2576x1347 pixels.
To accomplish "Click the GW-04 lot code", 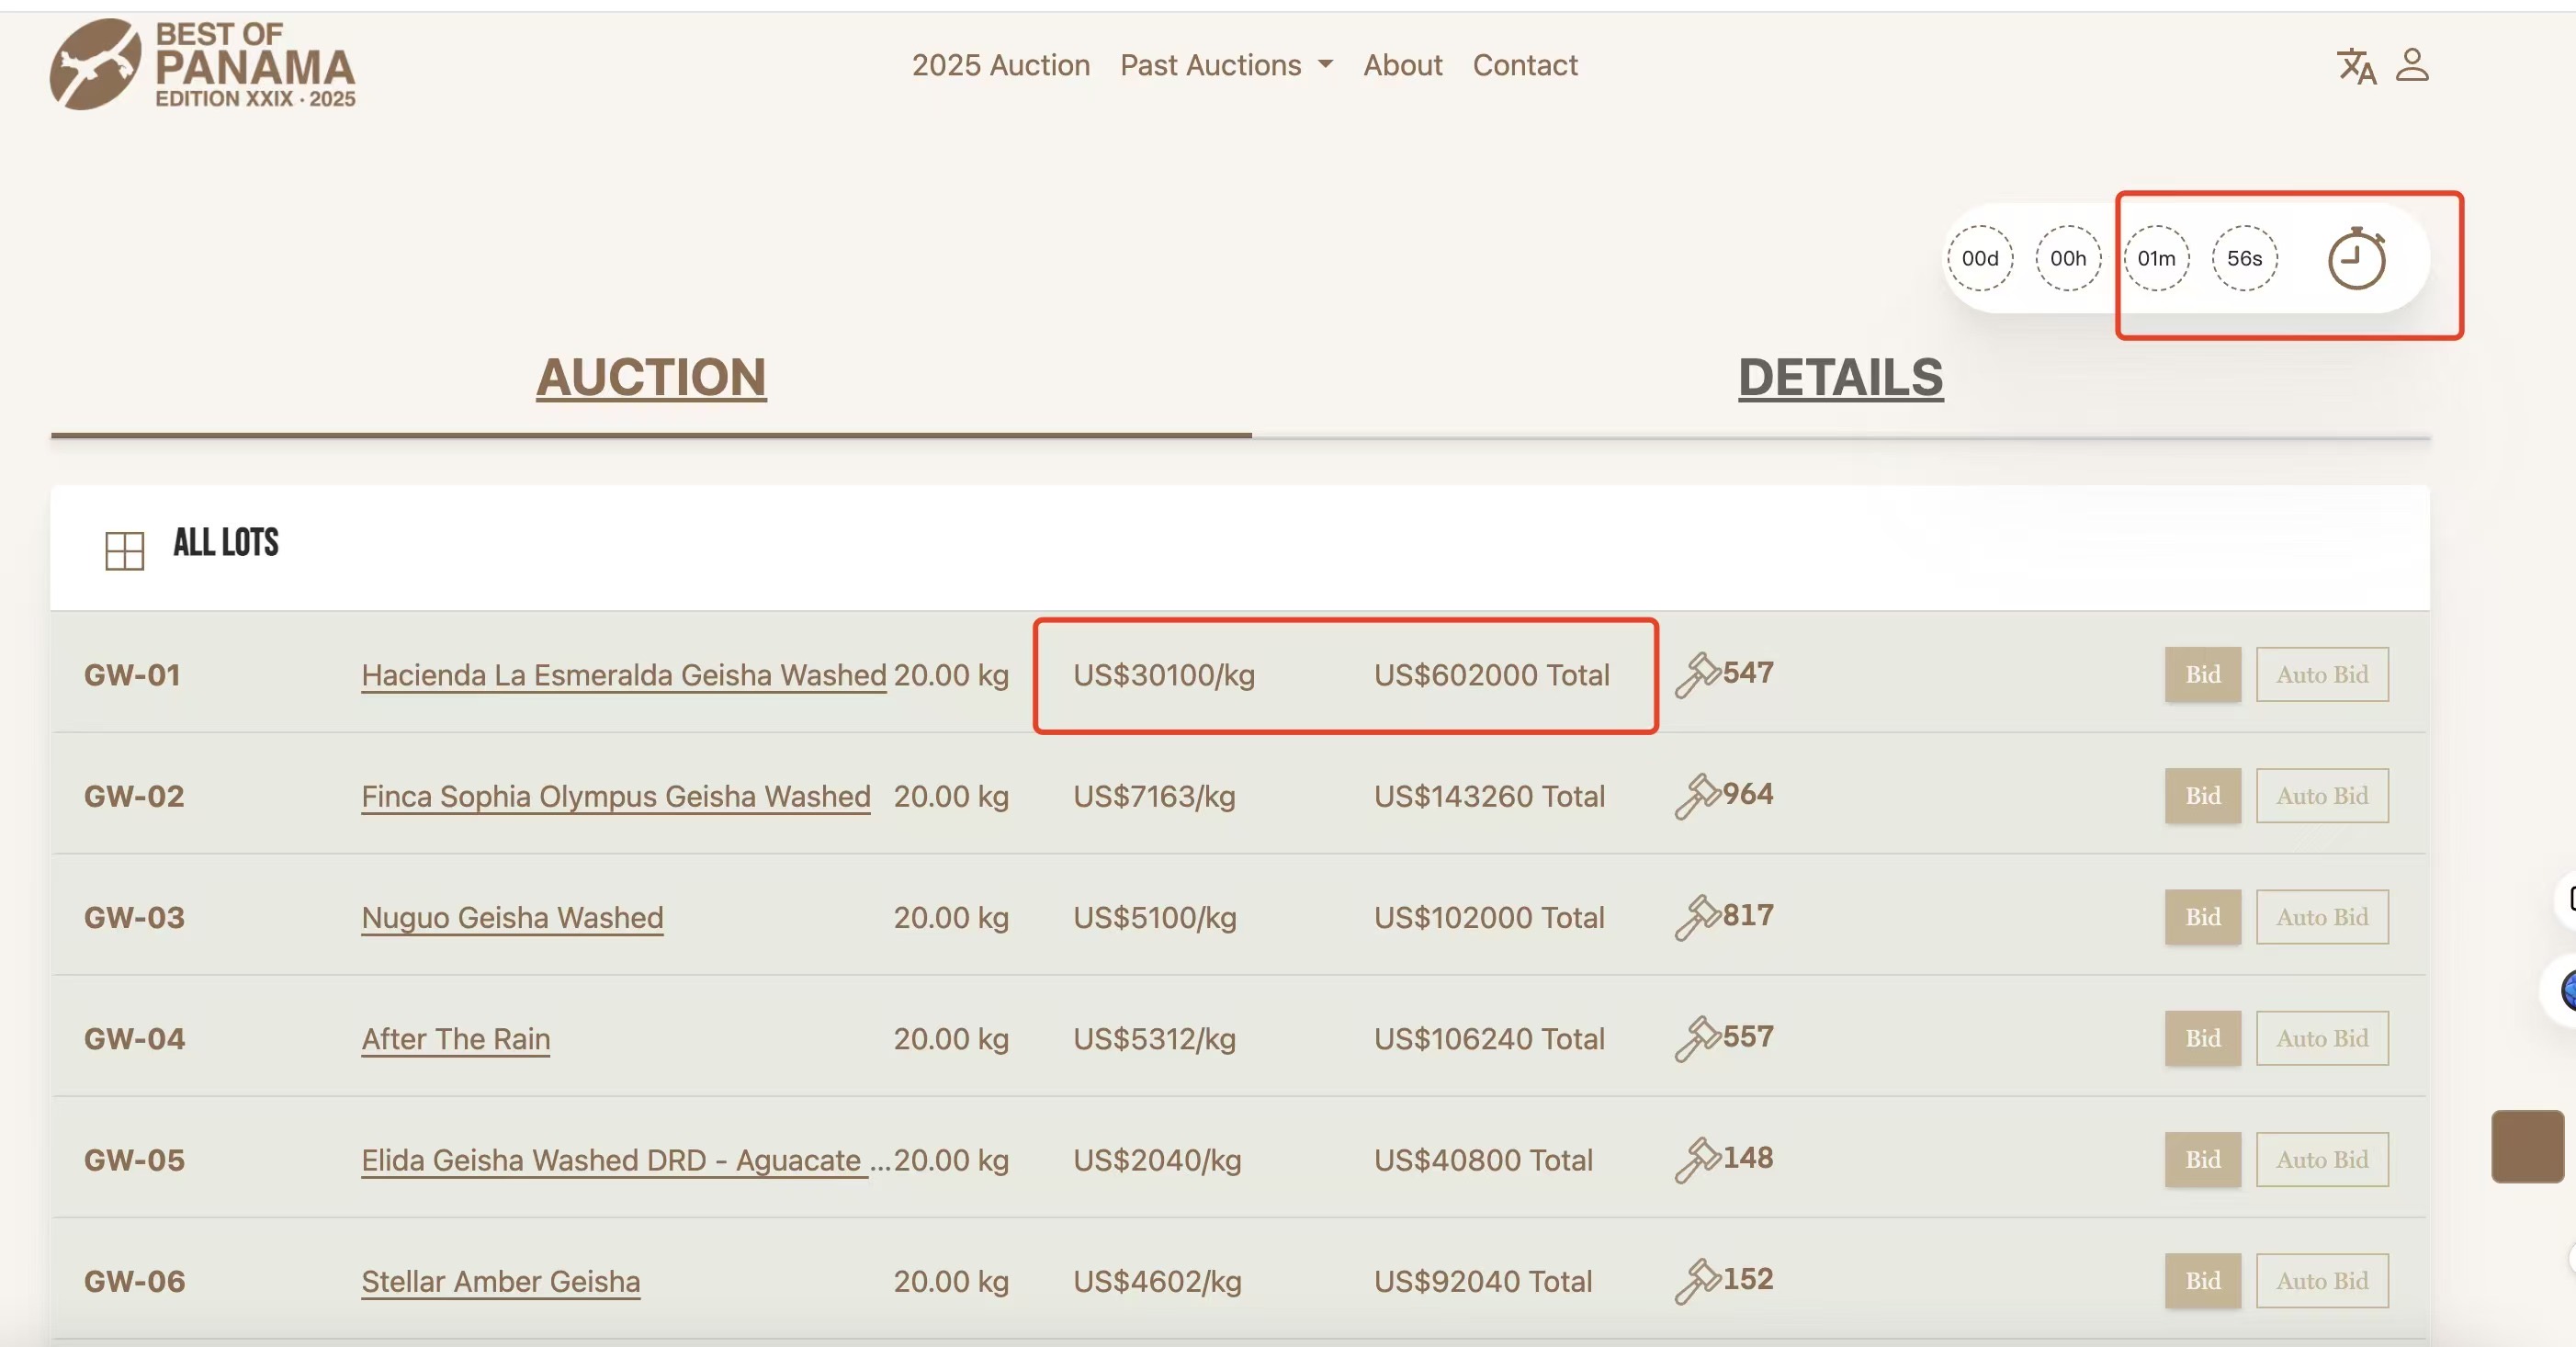I will tap(134, 1039).
